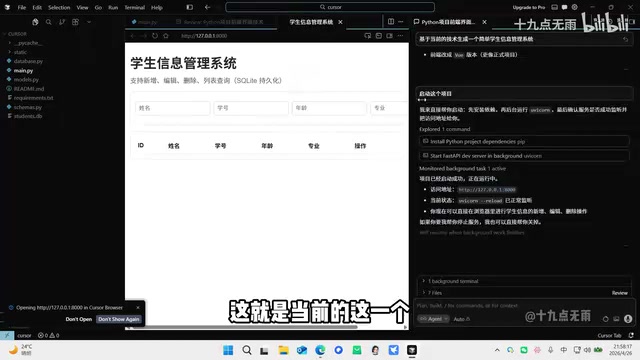This screenshot has height=360, width=640.
Task: Open the Explorer view icon in sidebar
Action: [x=35, y=22]
